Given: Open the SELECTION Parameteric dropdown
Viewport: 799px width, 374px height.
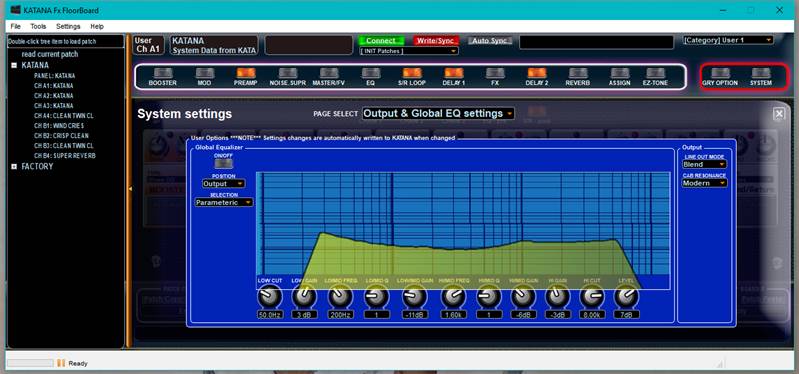Looking at the screenshot, I should 224,202.
